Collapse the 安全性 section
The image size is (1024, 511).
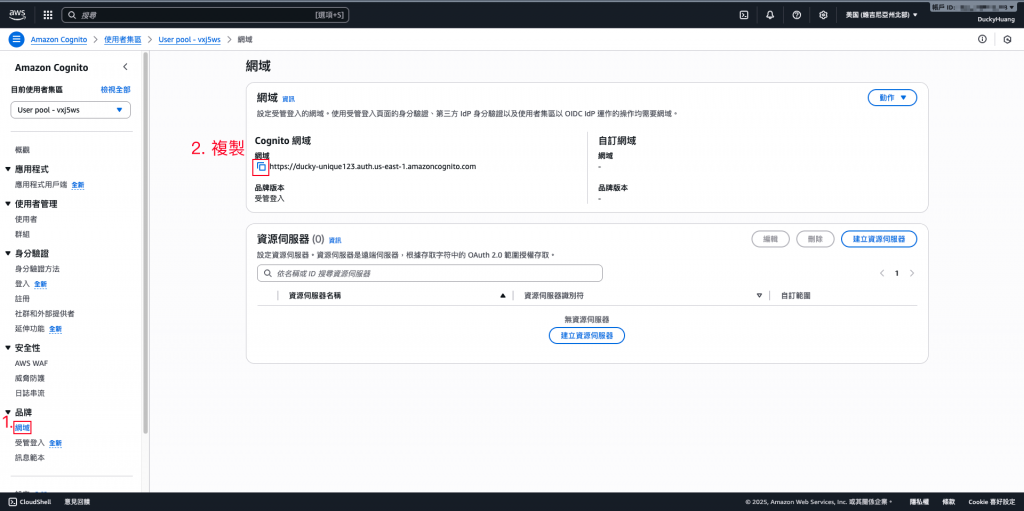pos(8,348)
